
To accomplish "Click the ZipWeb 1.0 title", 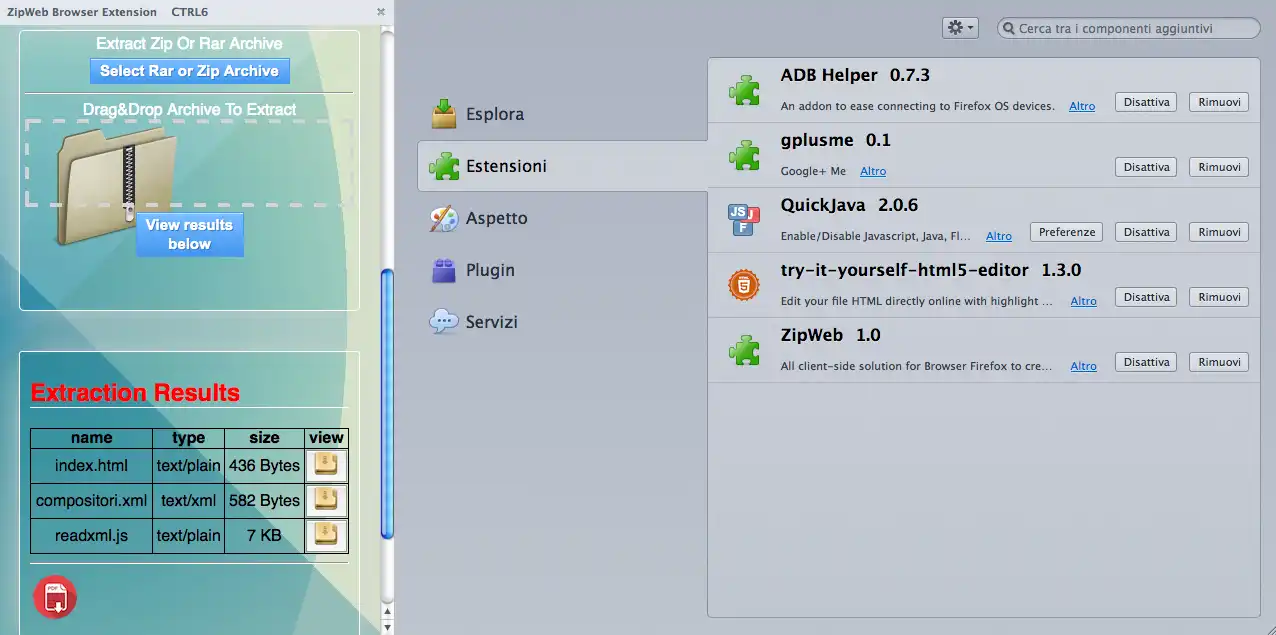I will [x=830, y=335].
